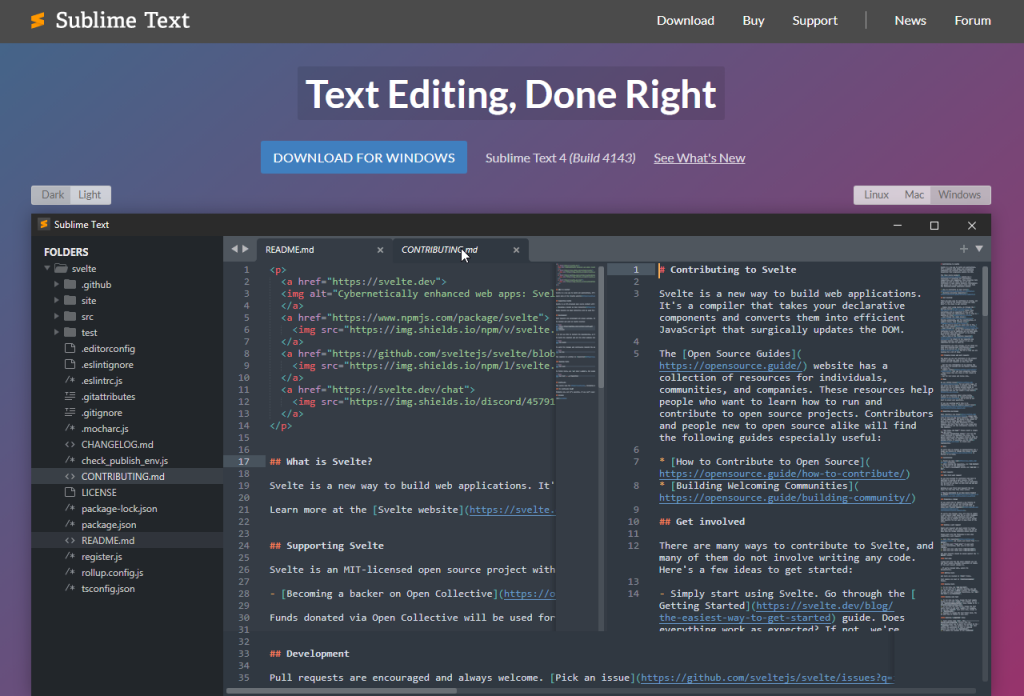Switch screenshot theme to Light

[90, 195]
